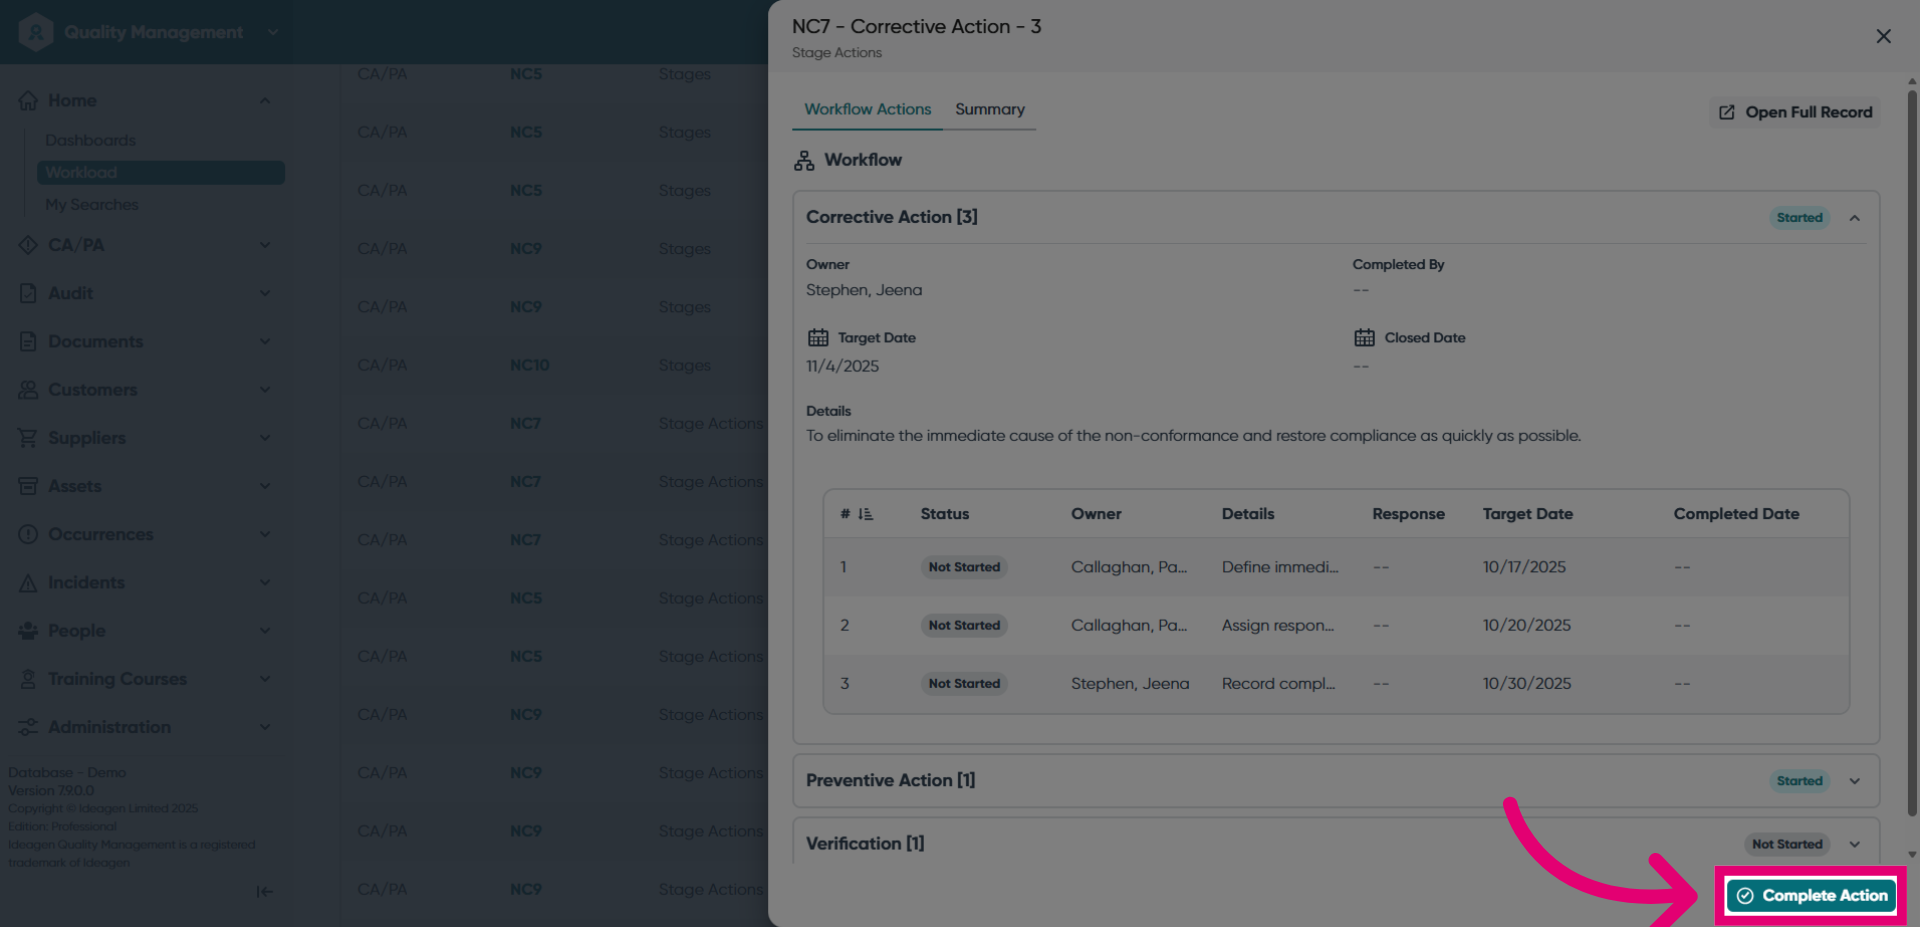
Task: Expand the Suppliers menu chevron
Action: tap(265, 437)
